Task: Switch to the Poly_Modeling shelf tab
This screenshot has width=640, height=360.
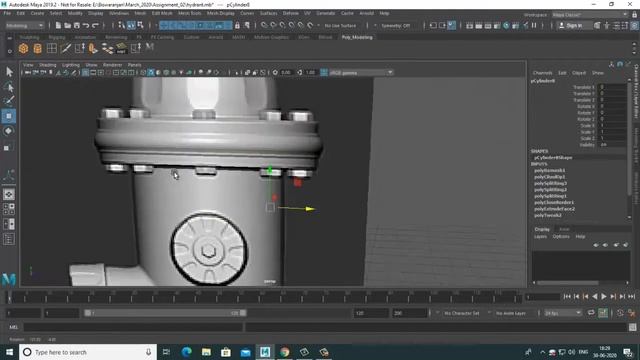Action: 357,37
